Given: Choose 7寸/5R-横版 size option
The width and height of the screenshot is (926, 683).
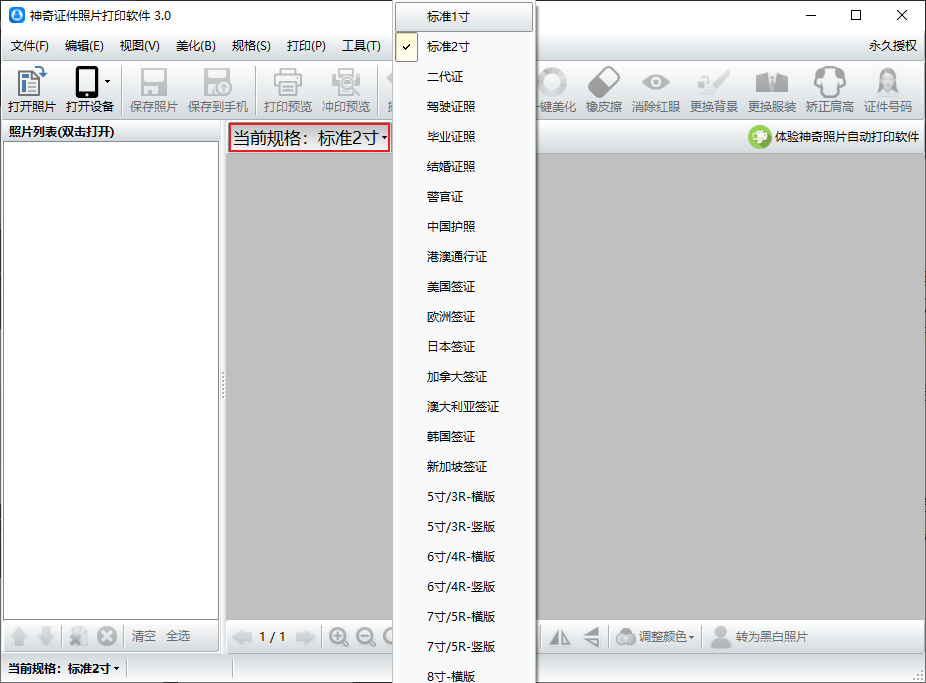Looking at the screenshot, I should click(x=464, y=617).
